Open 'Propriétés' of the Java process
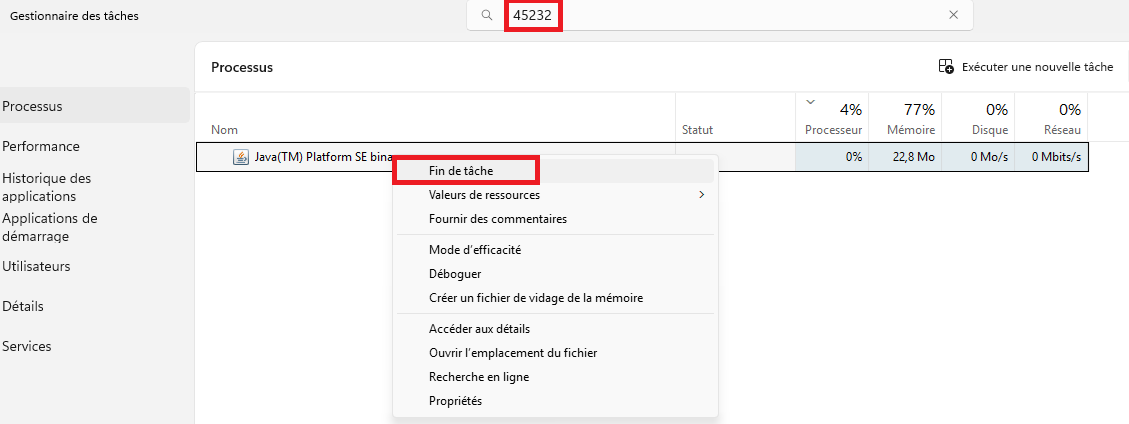This screenshot has width=1129, height=424. coord(455,401)
